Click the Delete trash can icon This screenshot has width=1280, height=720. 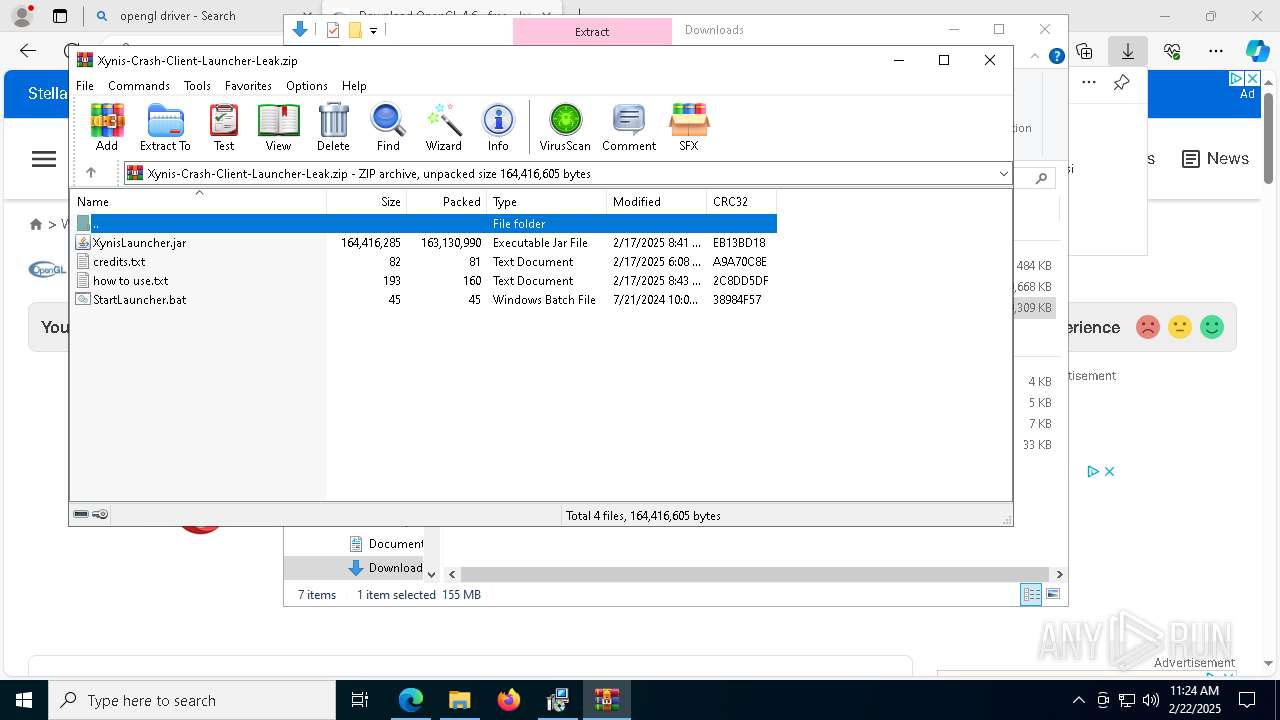pyautogui.click(x=333, y=127)
